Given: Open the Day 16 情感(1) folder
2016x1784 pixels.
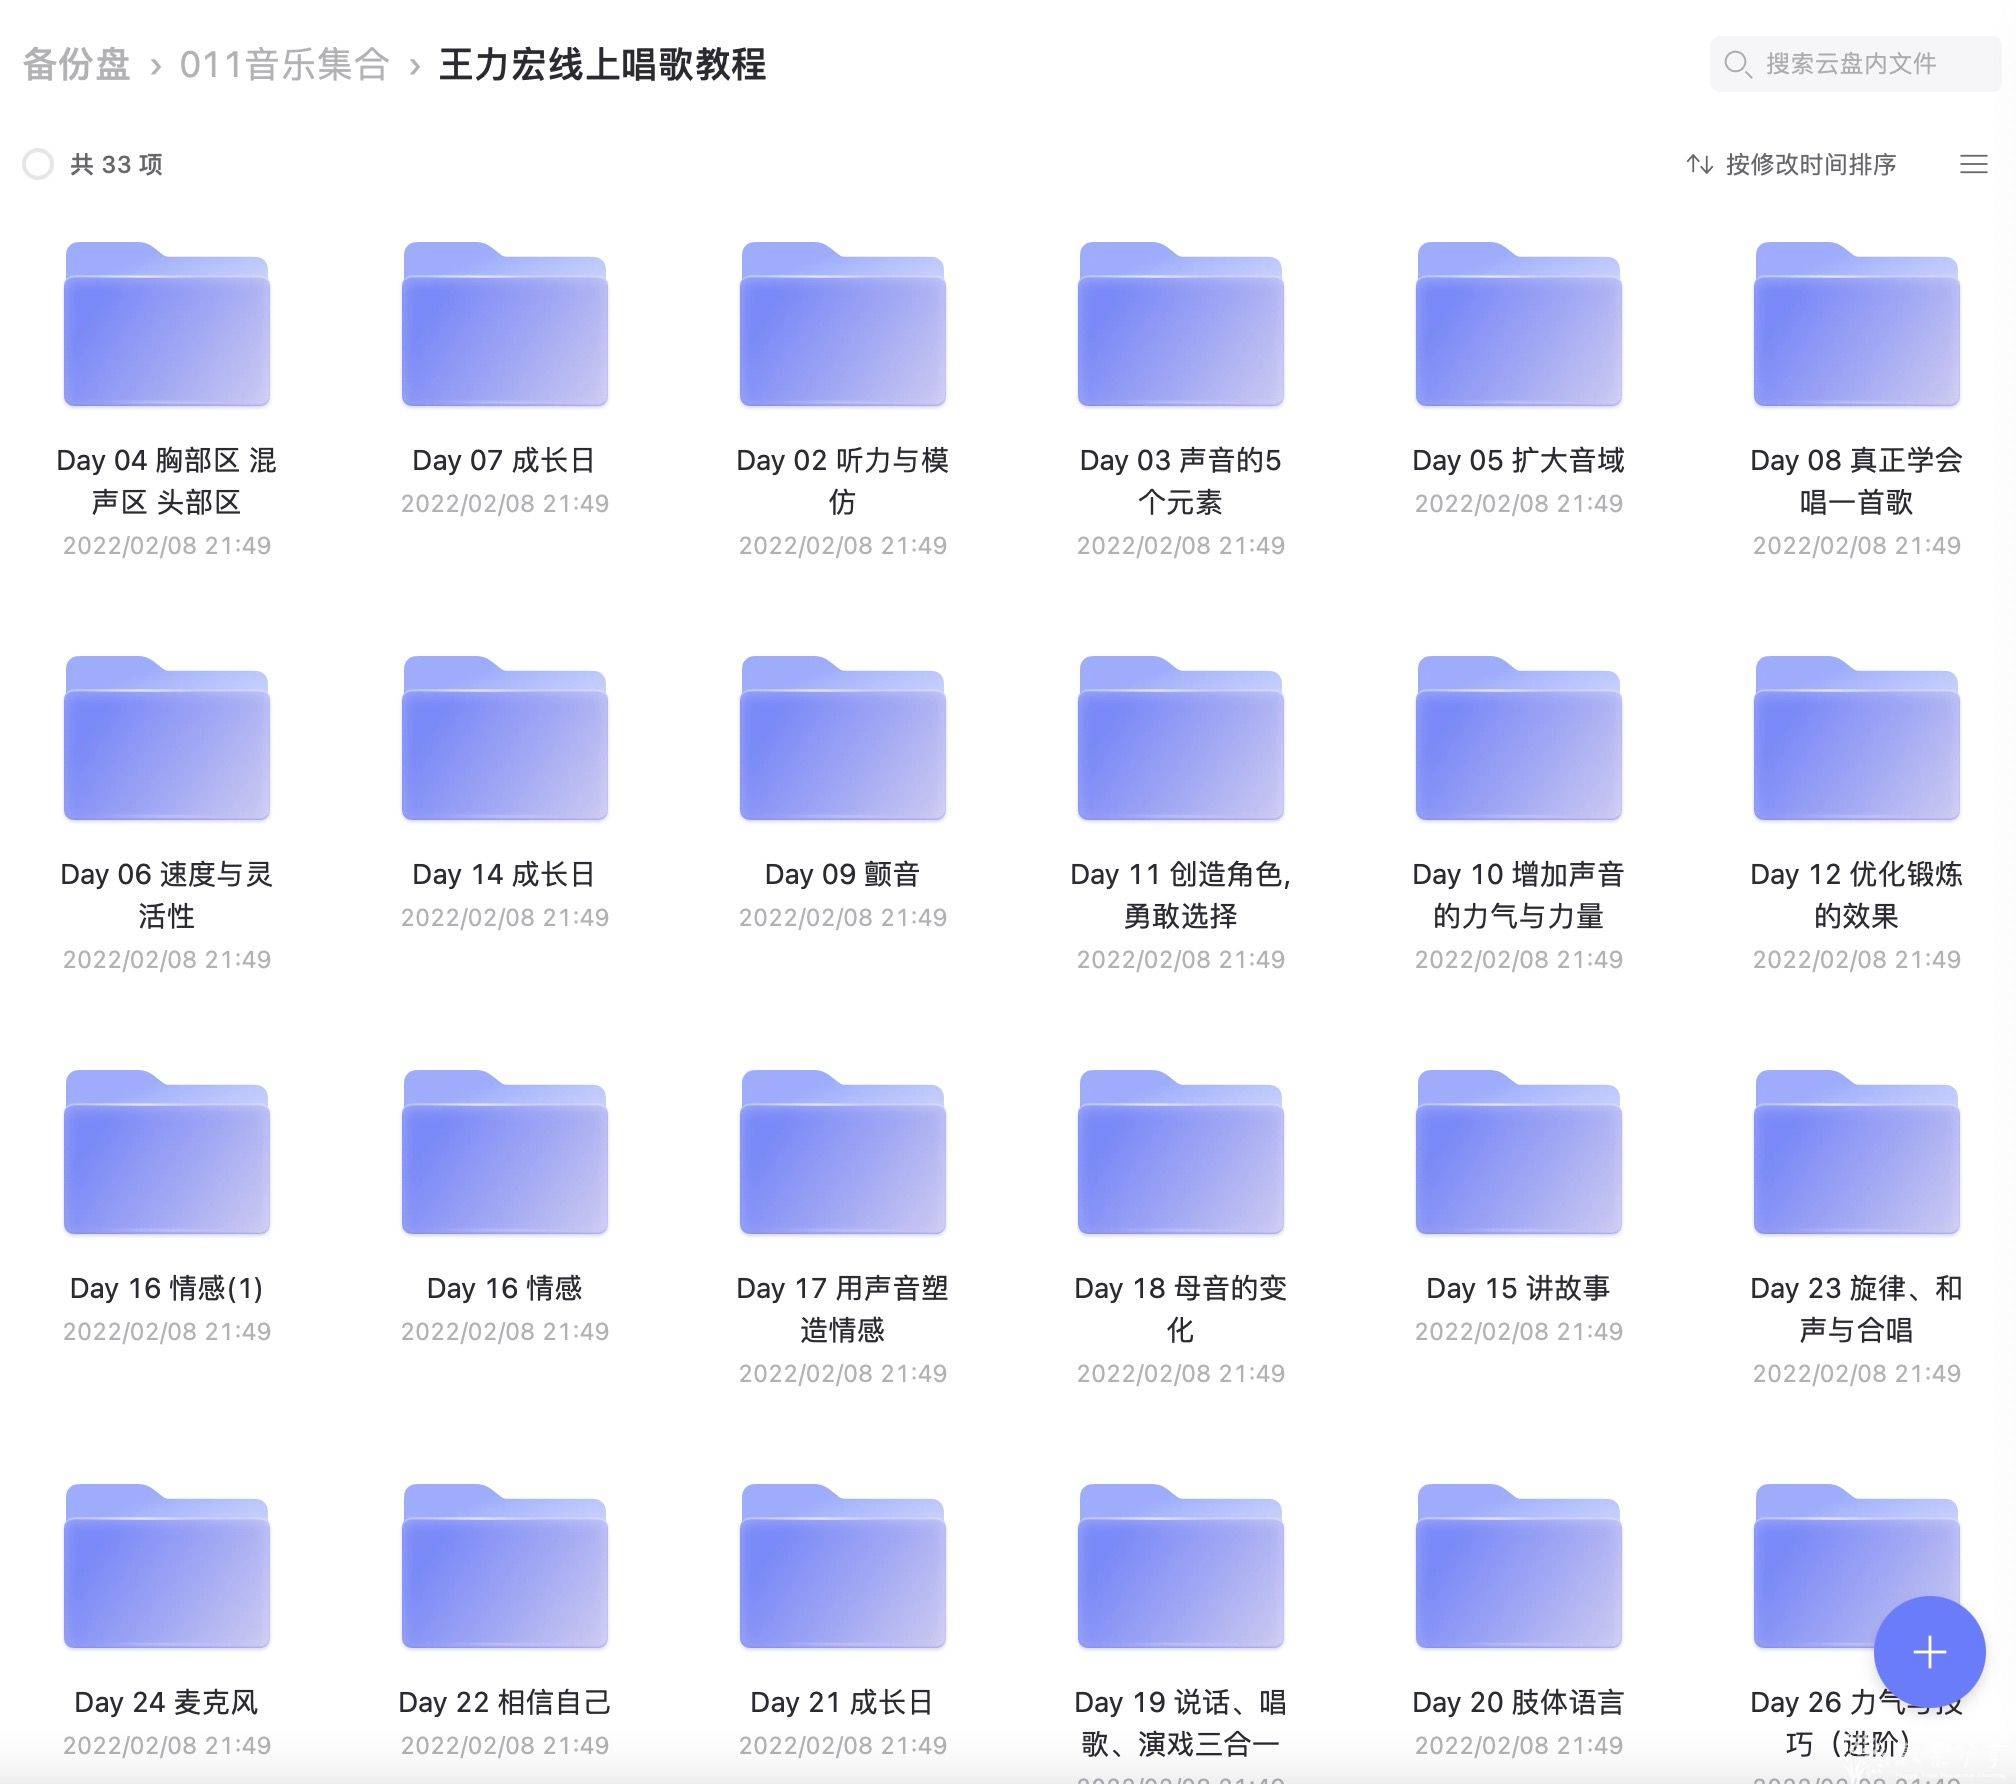Looking at the screenshot, I should point(167,1153).
